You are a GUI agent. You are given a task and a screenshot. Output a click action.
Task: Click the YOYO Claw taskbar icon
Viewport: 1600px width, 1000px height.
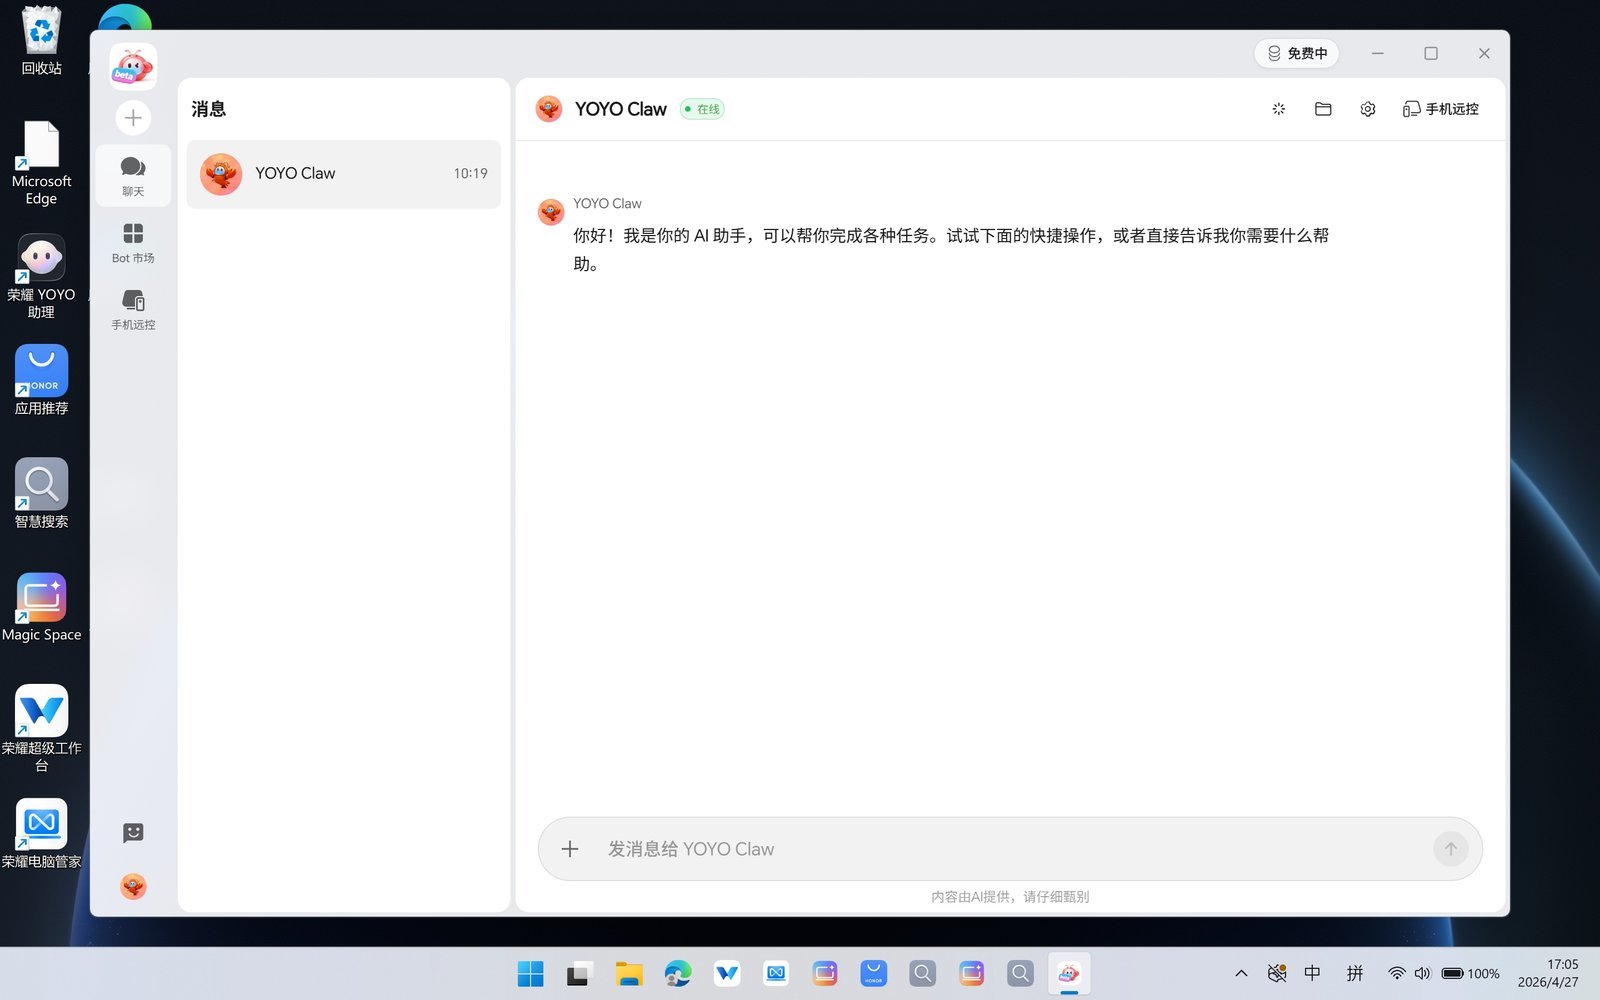1069,973
